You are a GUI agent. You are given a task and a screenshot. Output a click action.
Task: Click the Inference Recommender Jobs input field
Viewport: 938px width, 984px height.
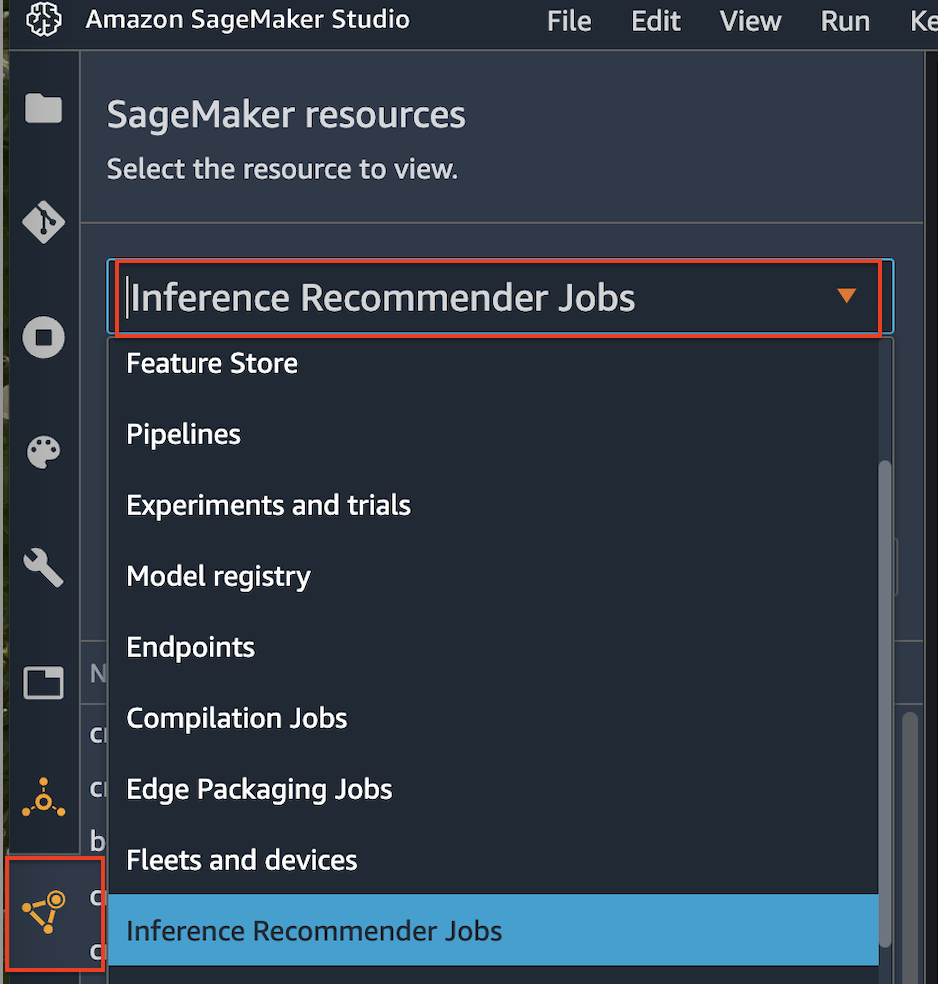click(450, 298)
